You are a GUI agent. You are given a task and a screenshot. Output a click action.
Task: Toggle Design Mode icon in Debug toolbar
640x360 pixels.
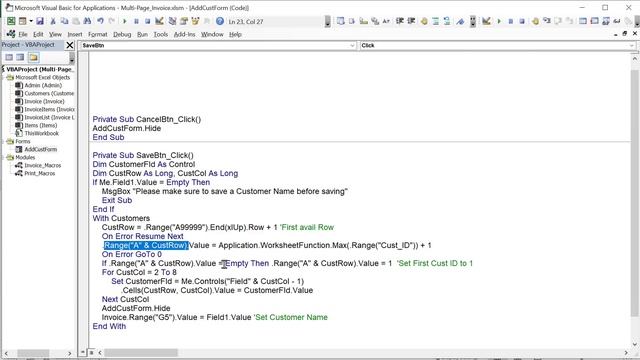tap(486, 21)
